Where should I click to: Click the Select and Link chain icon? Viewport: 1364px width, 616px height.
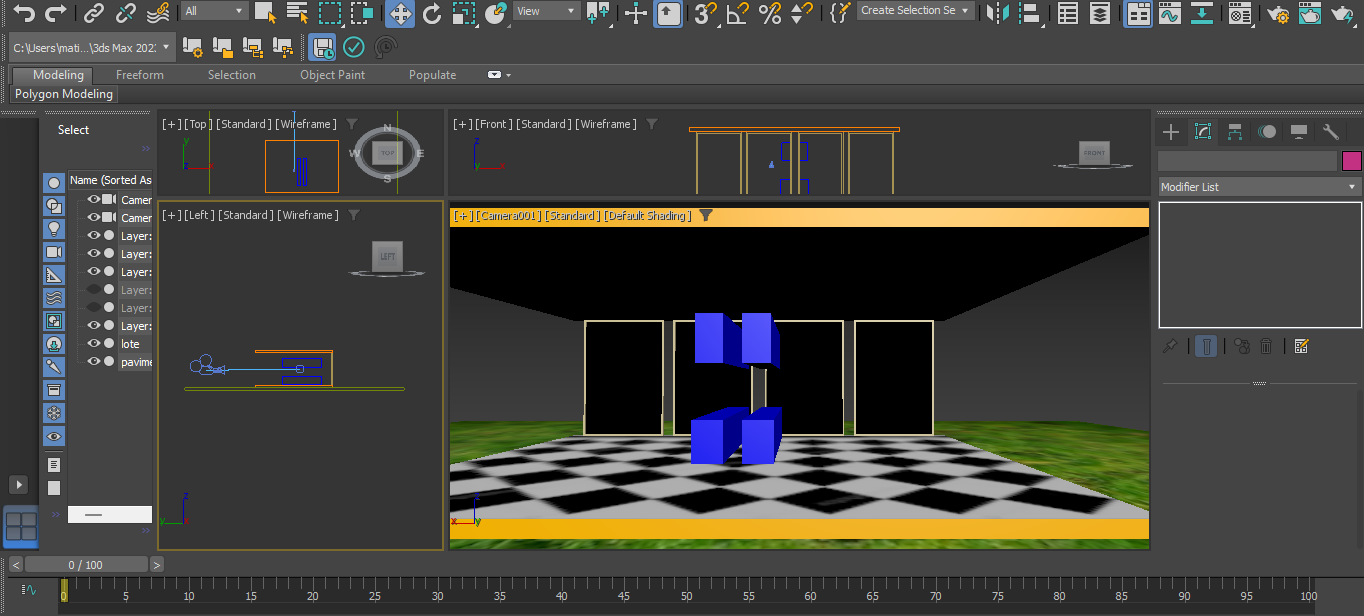(94, 13)
